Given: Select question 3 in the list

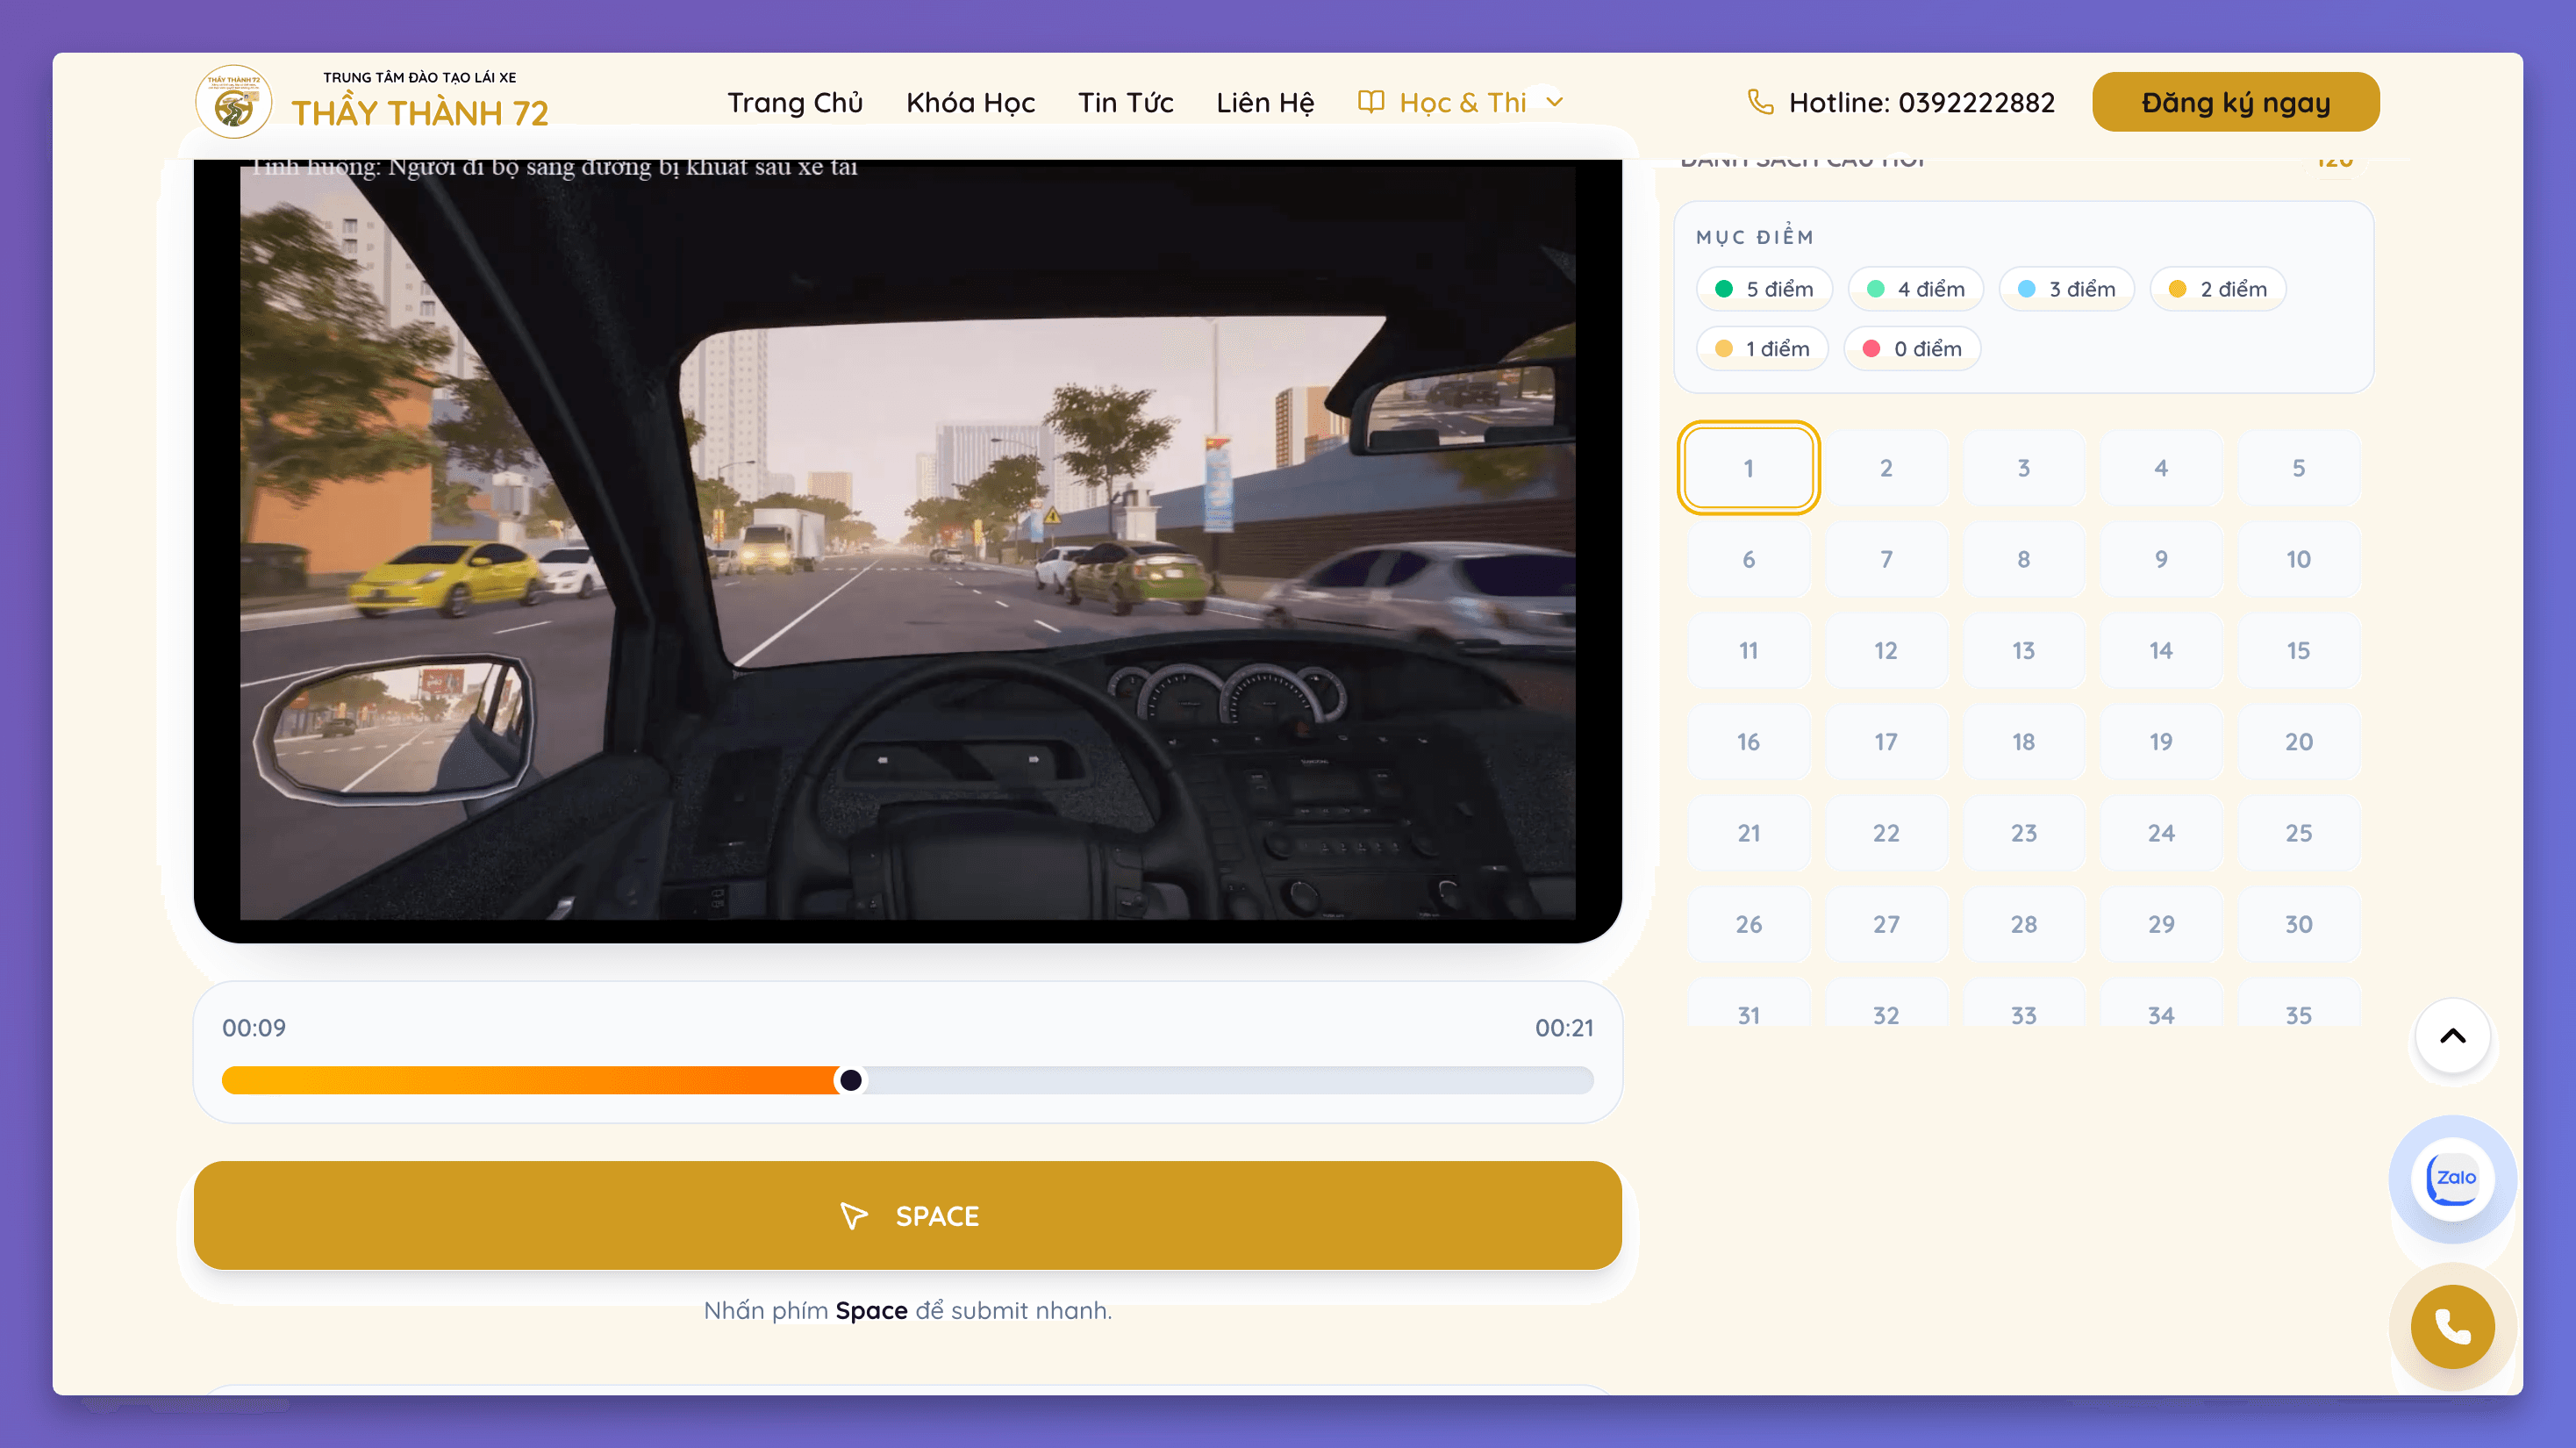Looking at the screenshot, I should point(2023,468).
